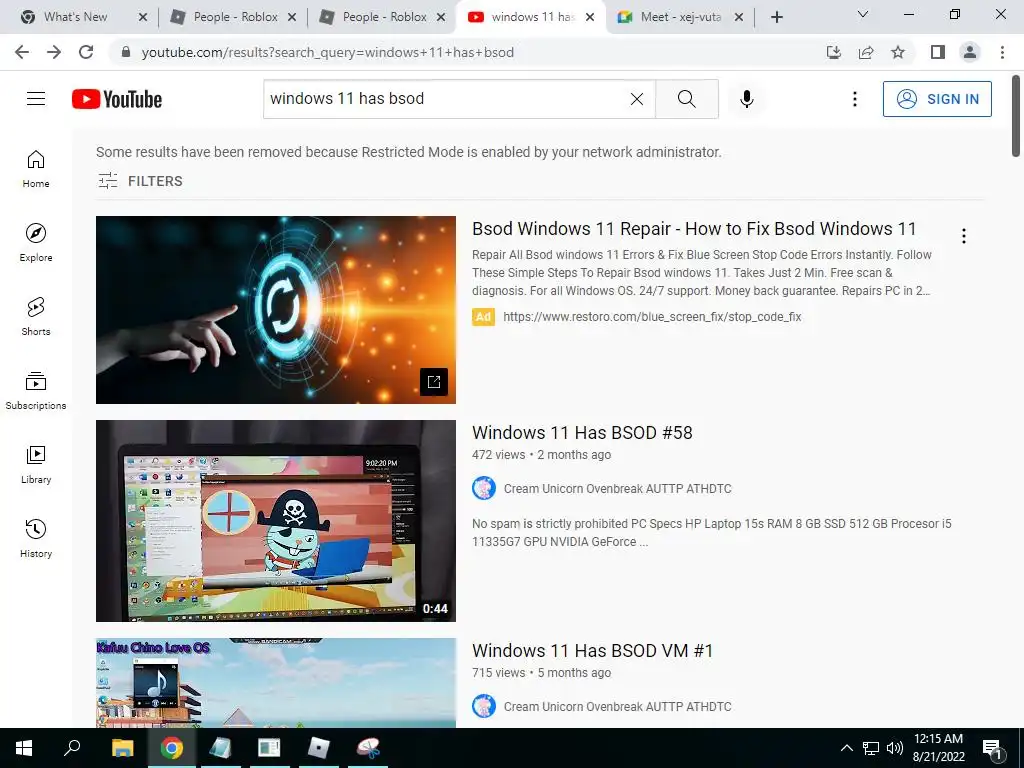Go back to the previous page

click(x=22, y=52)
